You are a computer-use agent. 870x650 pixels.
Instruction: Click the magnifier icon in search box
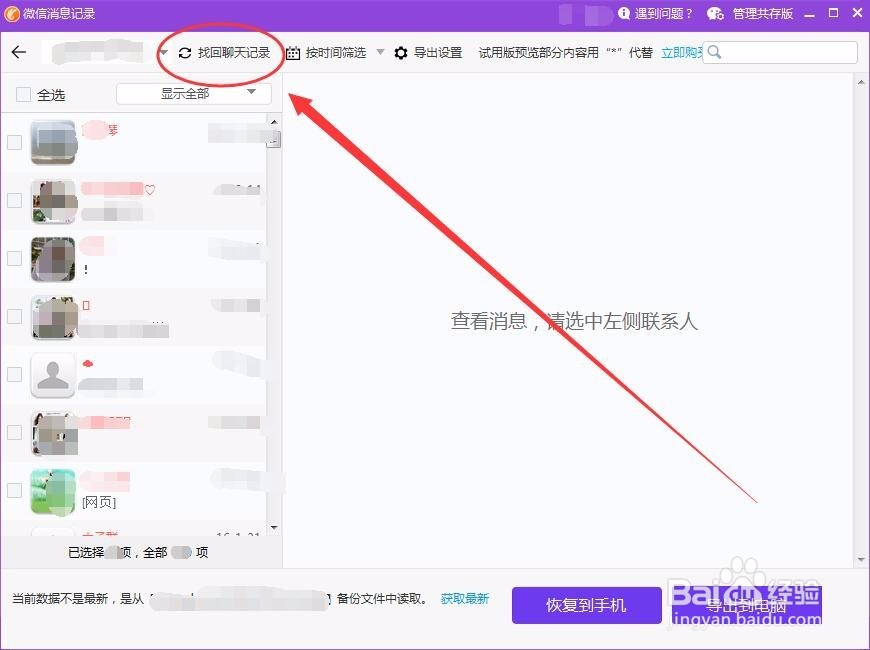[715, 52]
